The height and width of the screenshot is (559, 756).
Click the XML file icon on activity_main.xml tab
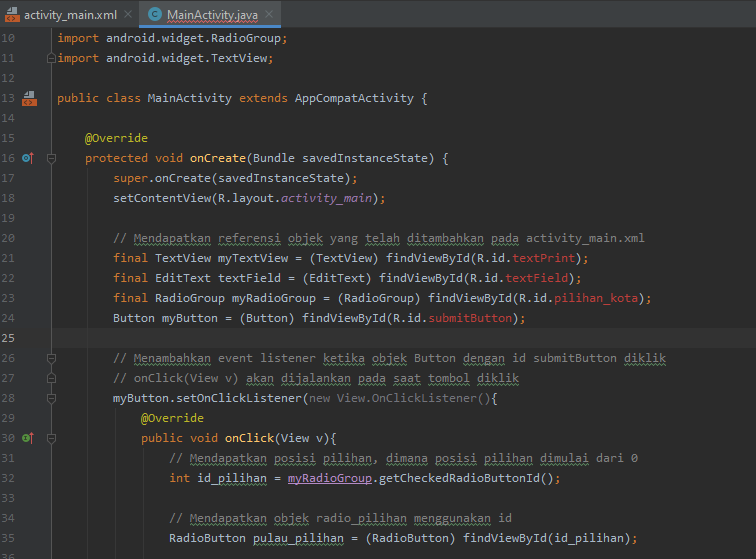[x=12, y=15]
